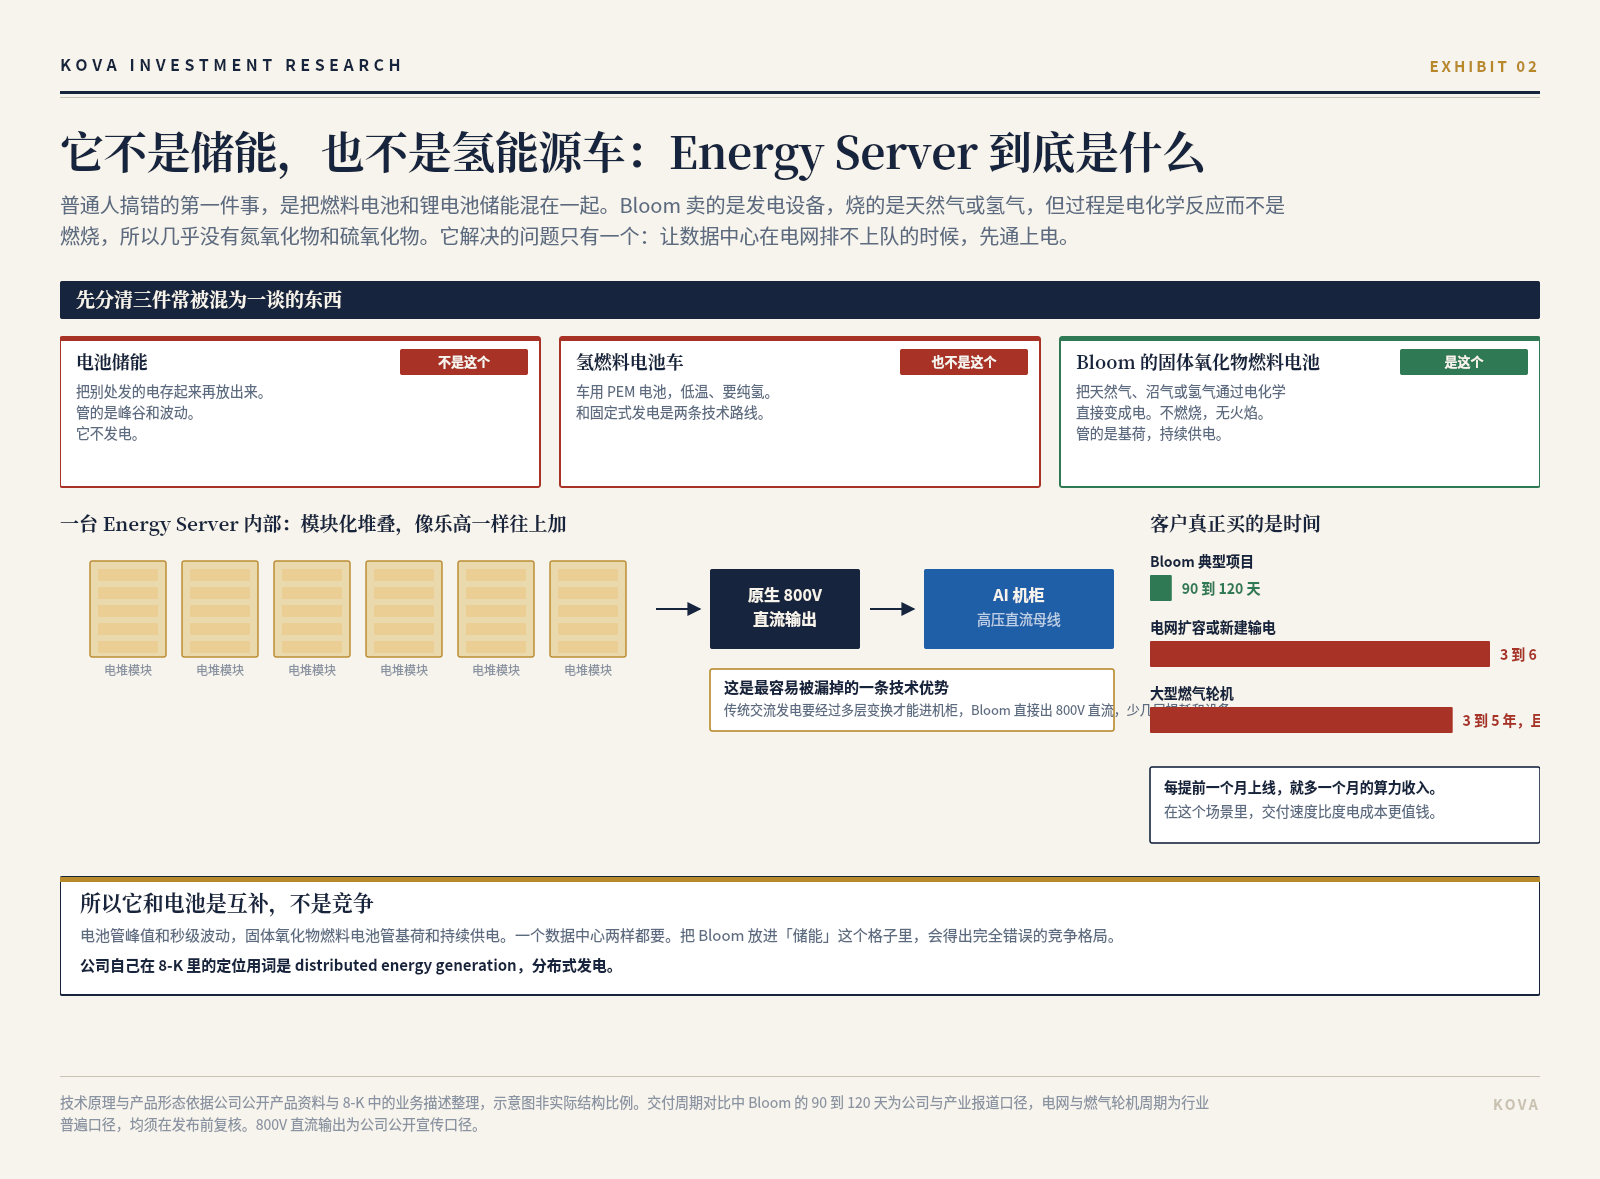Click the red "不是这个" badge
Image resolution: width=1600 pixels, height=1179 pixels.
click(x=464, y=362)
